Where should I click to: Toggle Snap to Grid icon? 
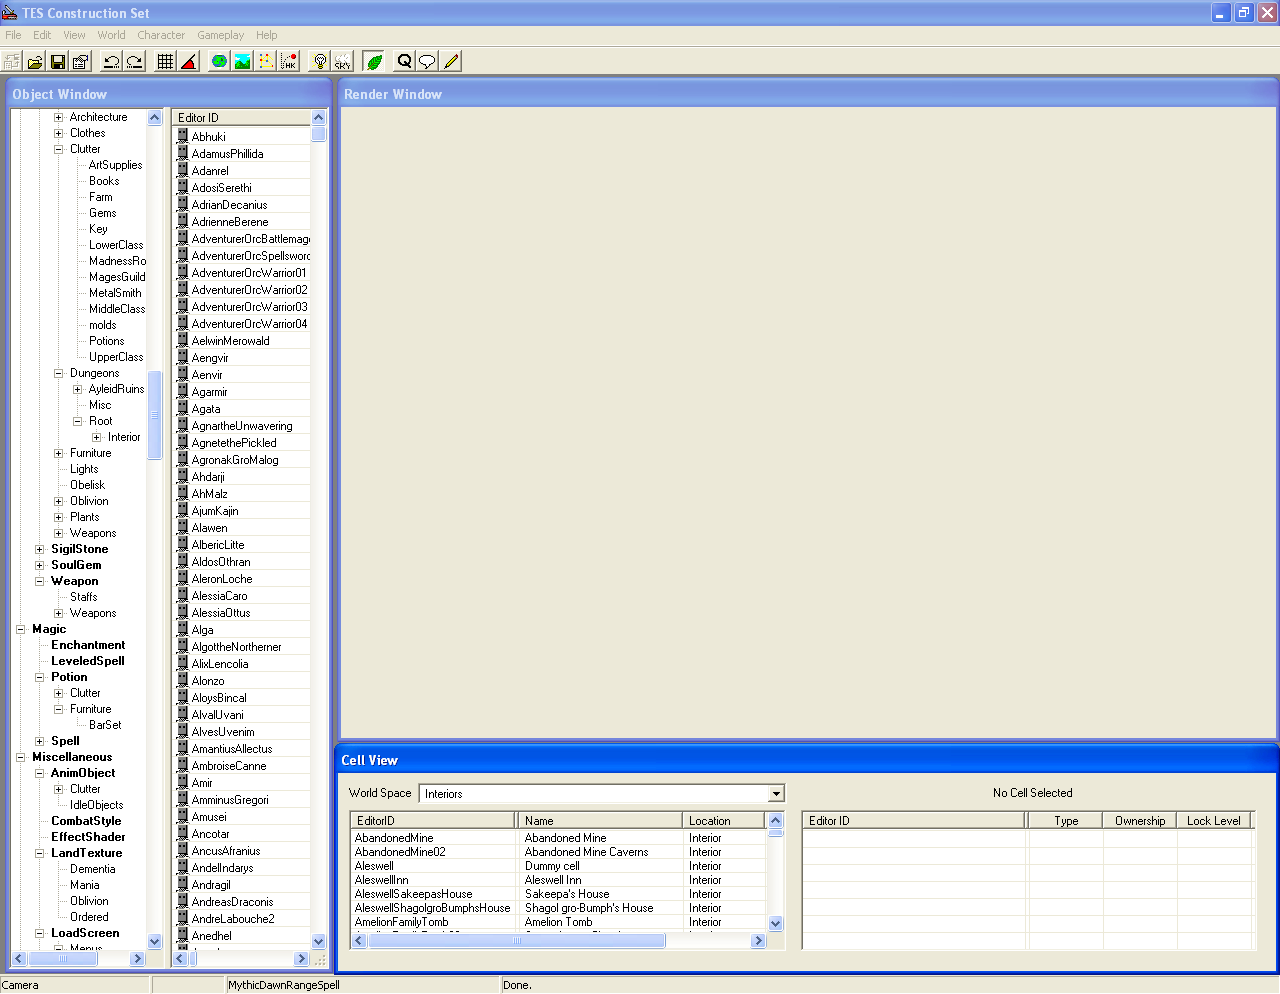point(165,61)
